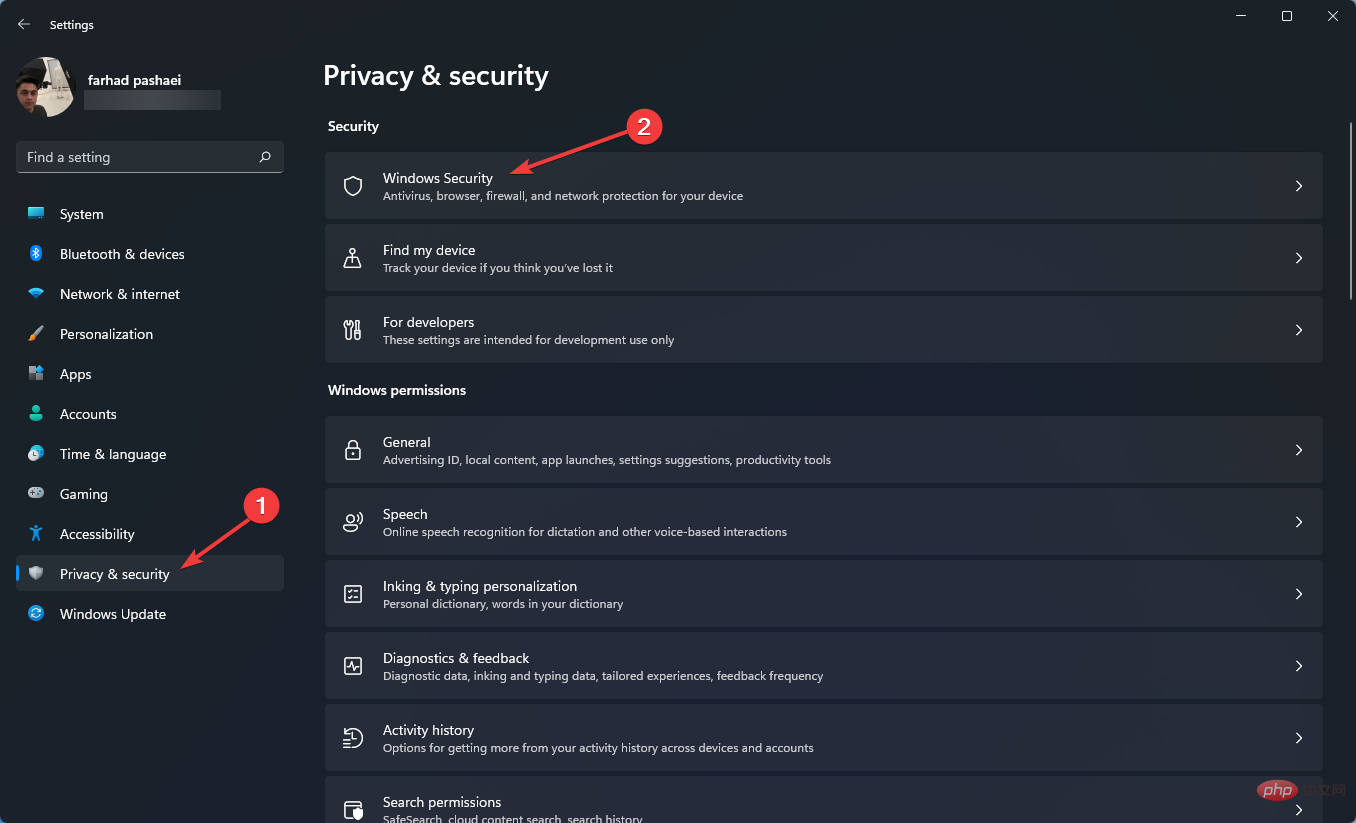1356x823 pixels.
Task: Expand Find my device chevron
Action: pos(1299,258)
